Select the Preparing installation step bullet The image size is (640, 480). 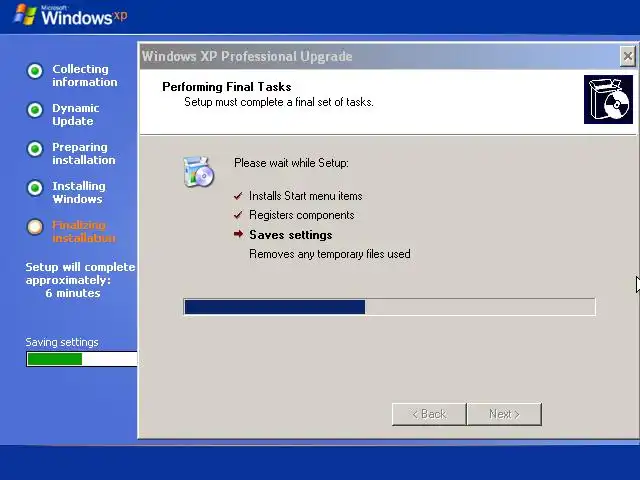(x=35, y=149)
